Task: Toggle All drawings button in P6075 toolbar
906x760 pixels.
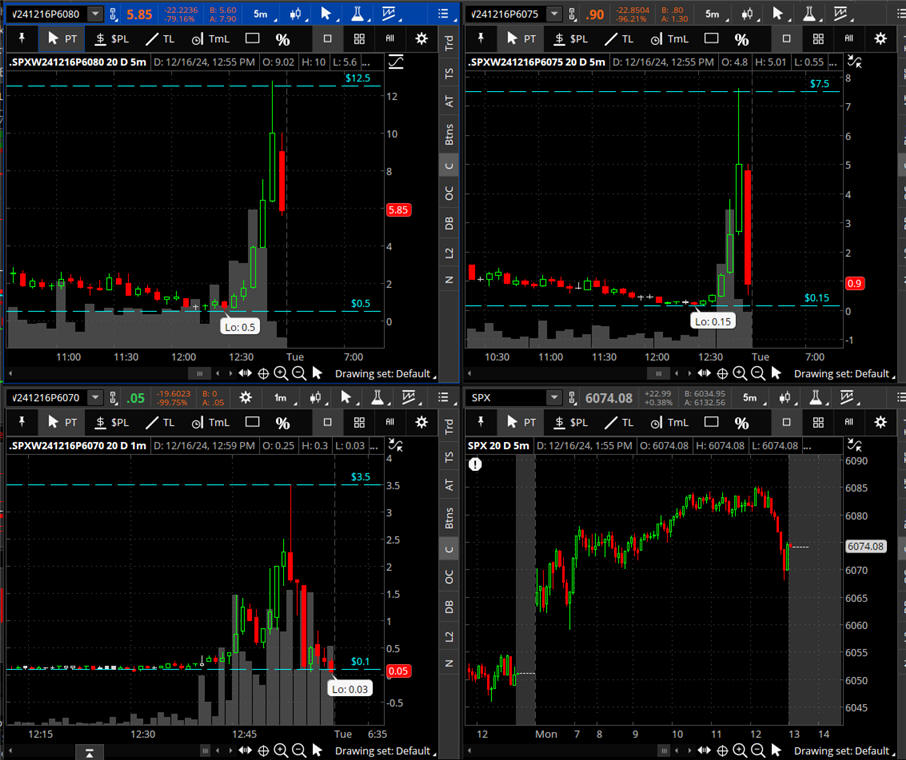Action: [849, 38]
